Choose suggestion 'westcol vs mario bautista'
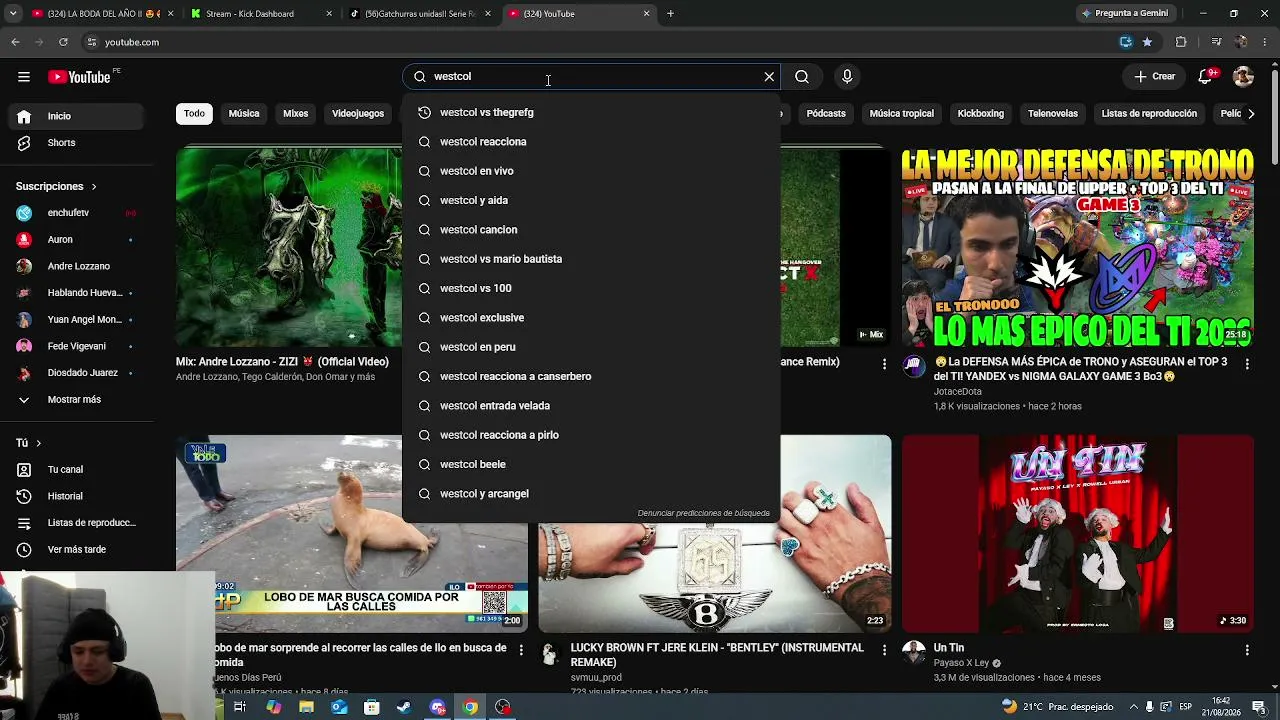 click(591, 259)
